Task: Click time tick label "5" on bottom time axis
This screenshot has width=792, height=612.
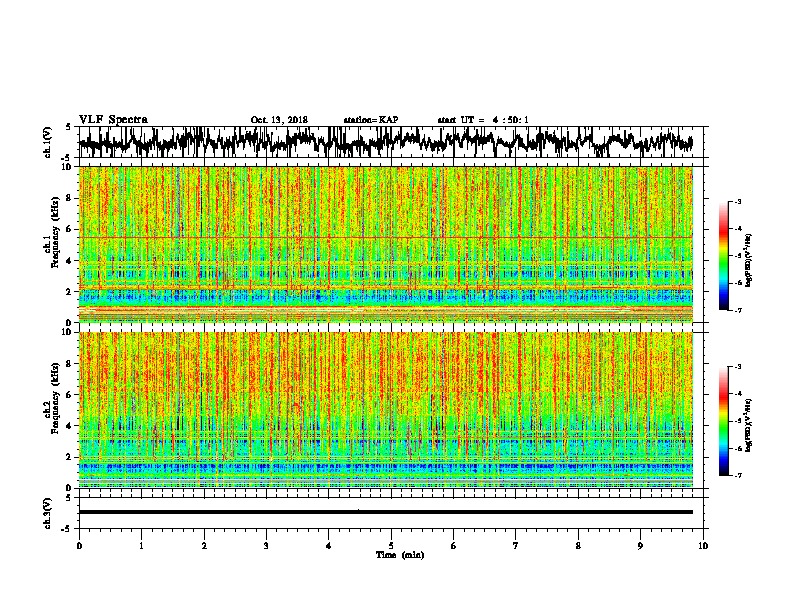Action: [x=391, y=546]
